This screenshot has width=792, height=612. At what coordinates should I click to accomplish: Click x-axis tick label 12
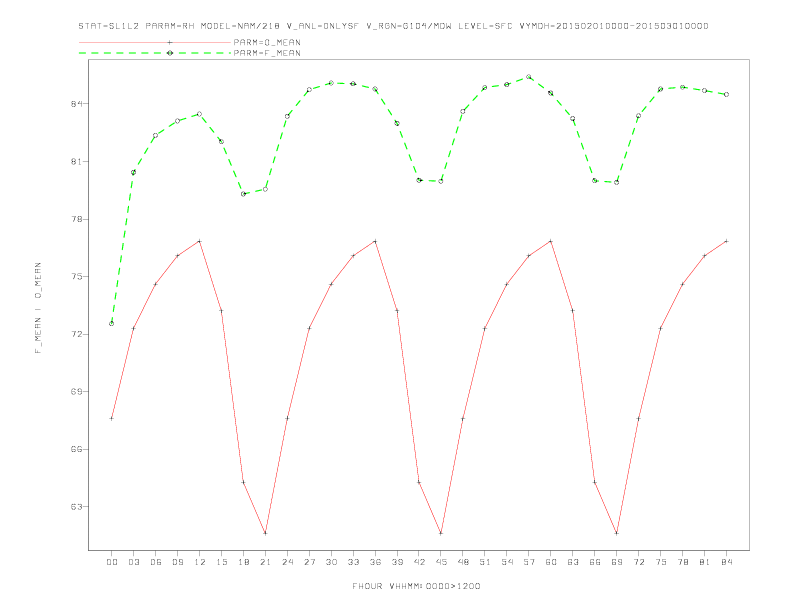tap(200, 562)
